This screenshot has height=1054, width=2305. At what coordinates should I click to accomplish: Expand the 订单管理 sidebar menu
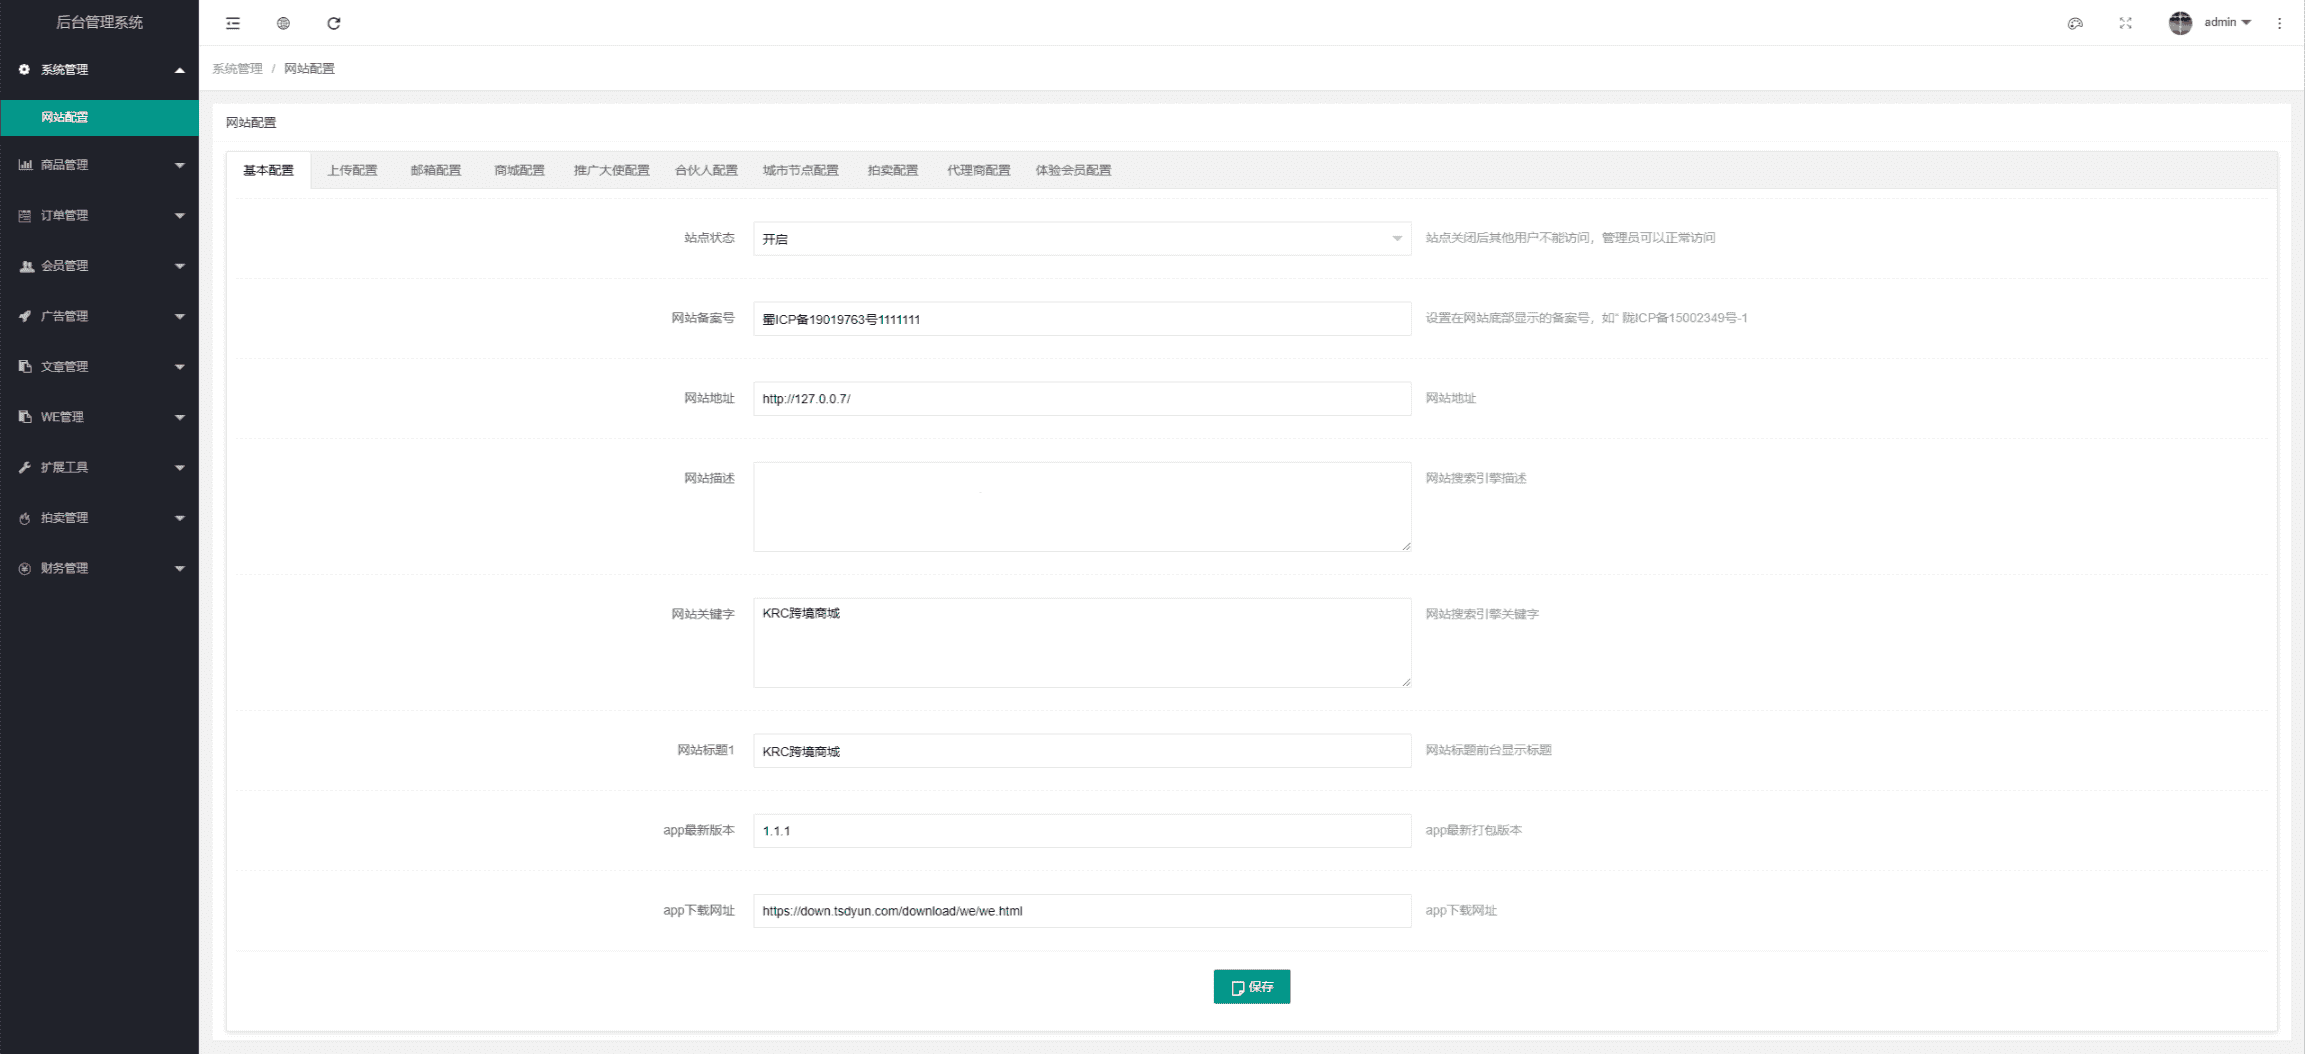pos(100,215)
